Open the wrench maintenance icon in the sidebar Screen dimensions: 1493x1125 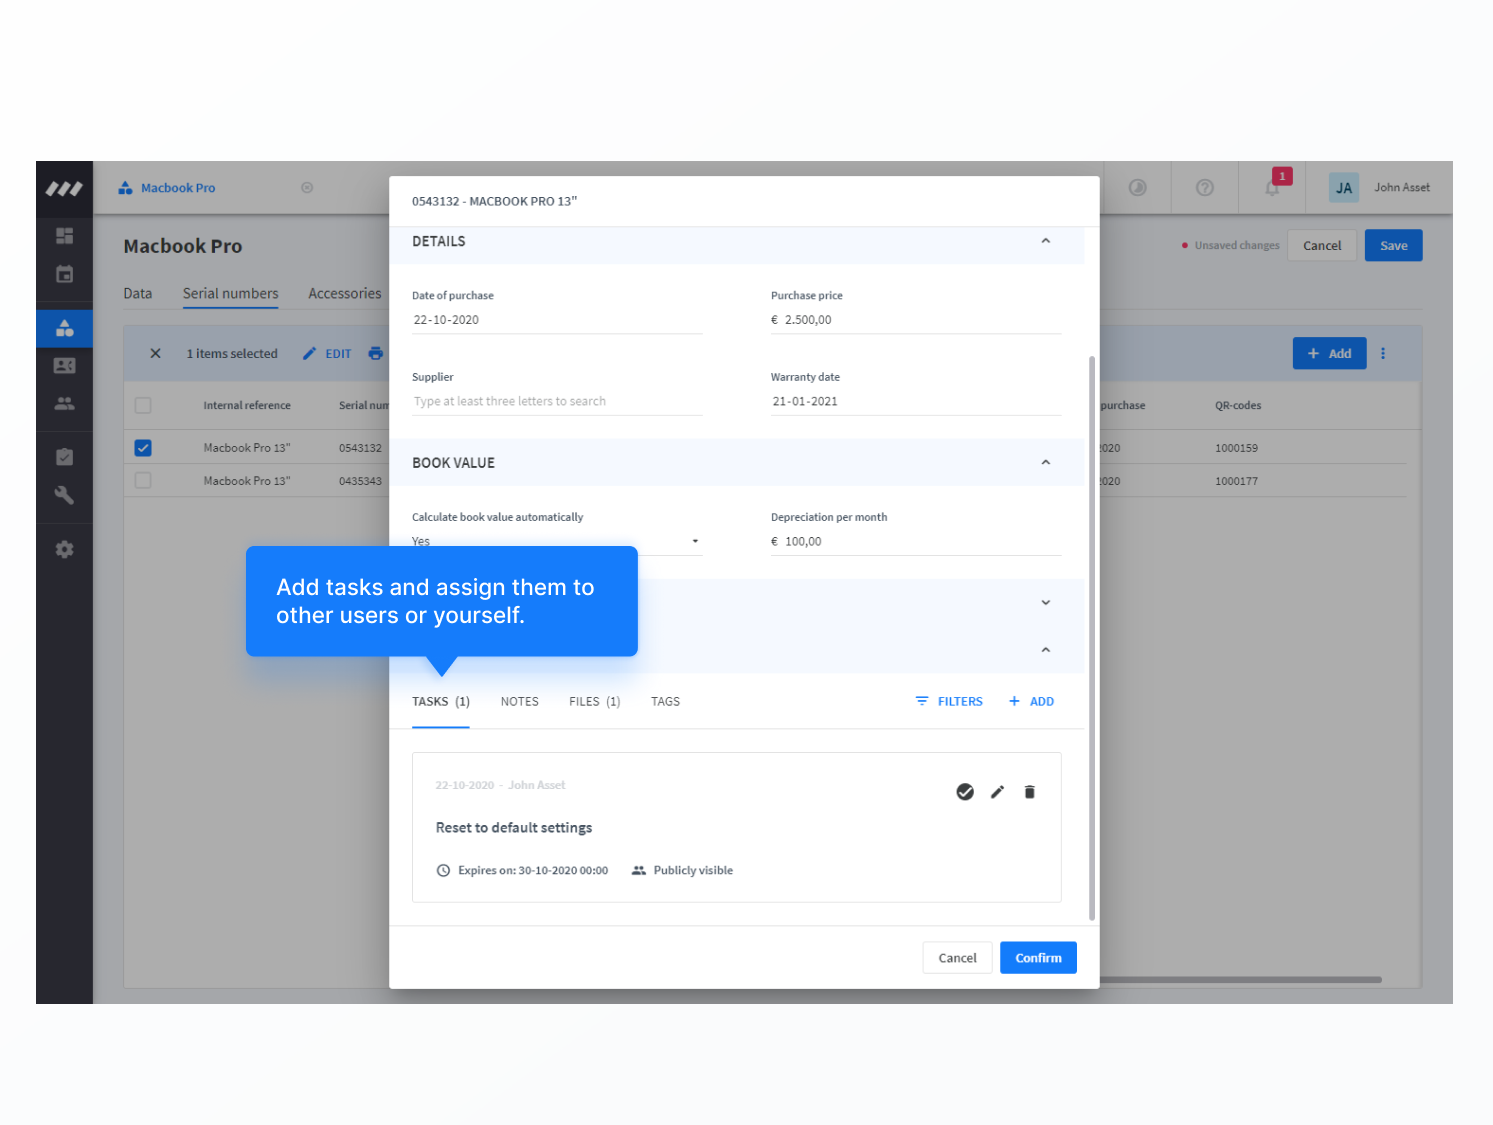[64, 495]
